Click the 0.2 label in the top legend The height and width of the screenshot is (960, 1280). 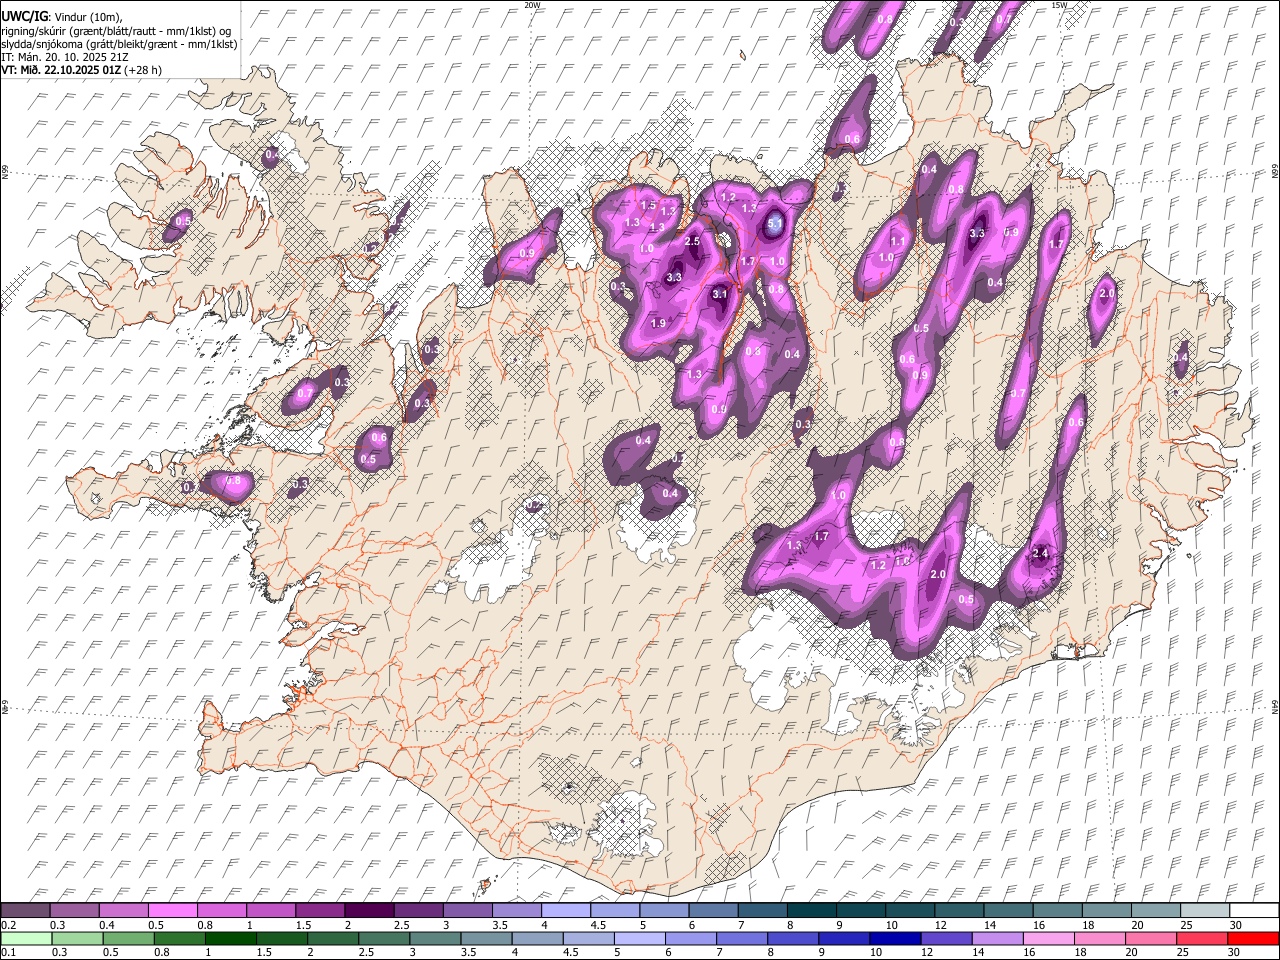point(7,924)
